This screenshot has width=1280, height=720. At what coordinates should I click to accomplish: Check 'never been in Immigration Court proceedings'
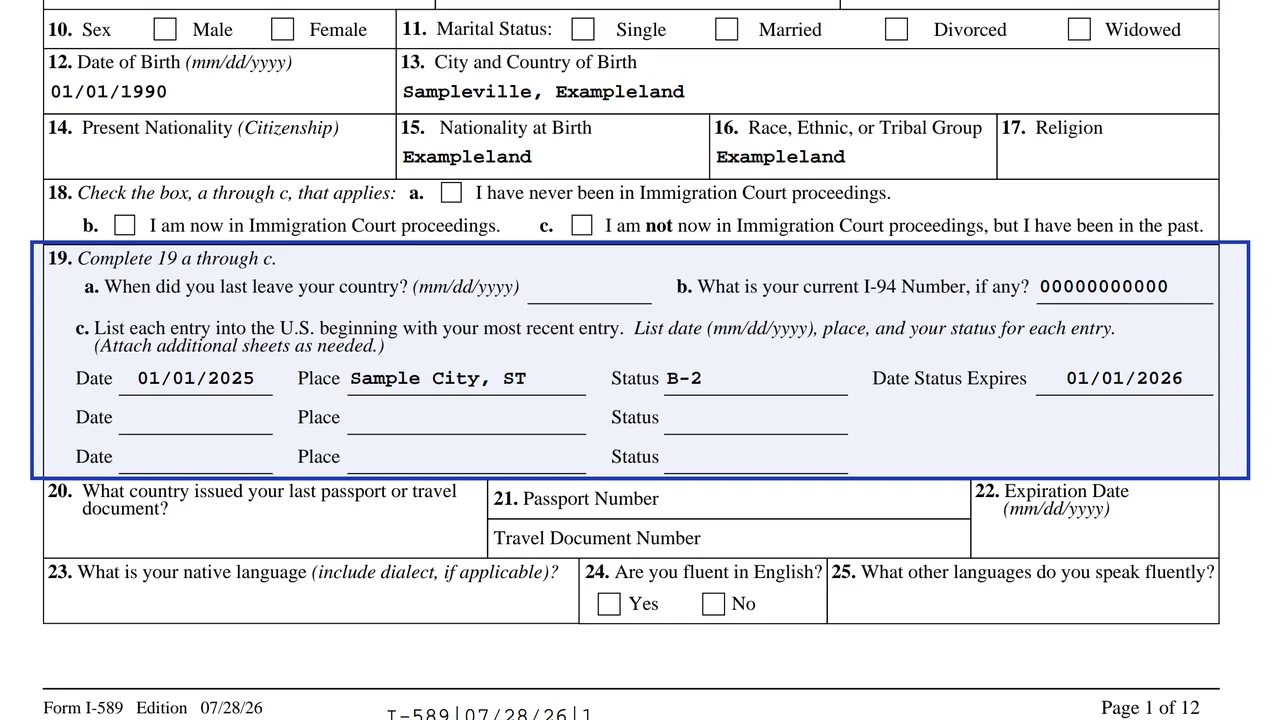(x=451, y=192)
